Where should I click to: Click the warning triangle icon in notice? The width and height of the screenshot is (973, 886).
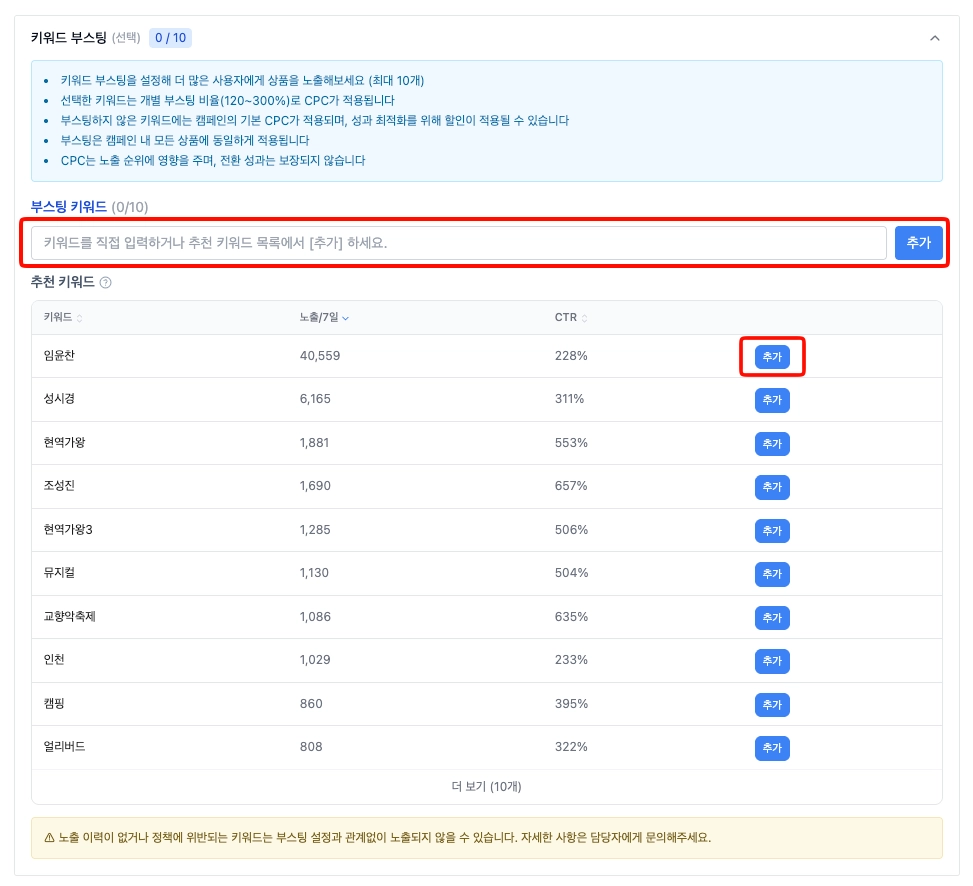pyautogui.click(x=50, y=838)
